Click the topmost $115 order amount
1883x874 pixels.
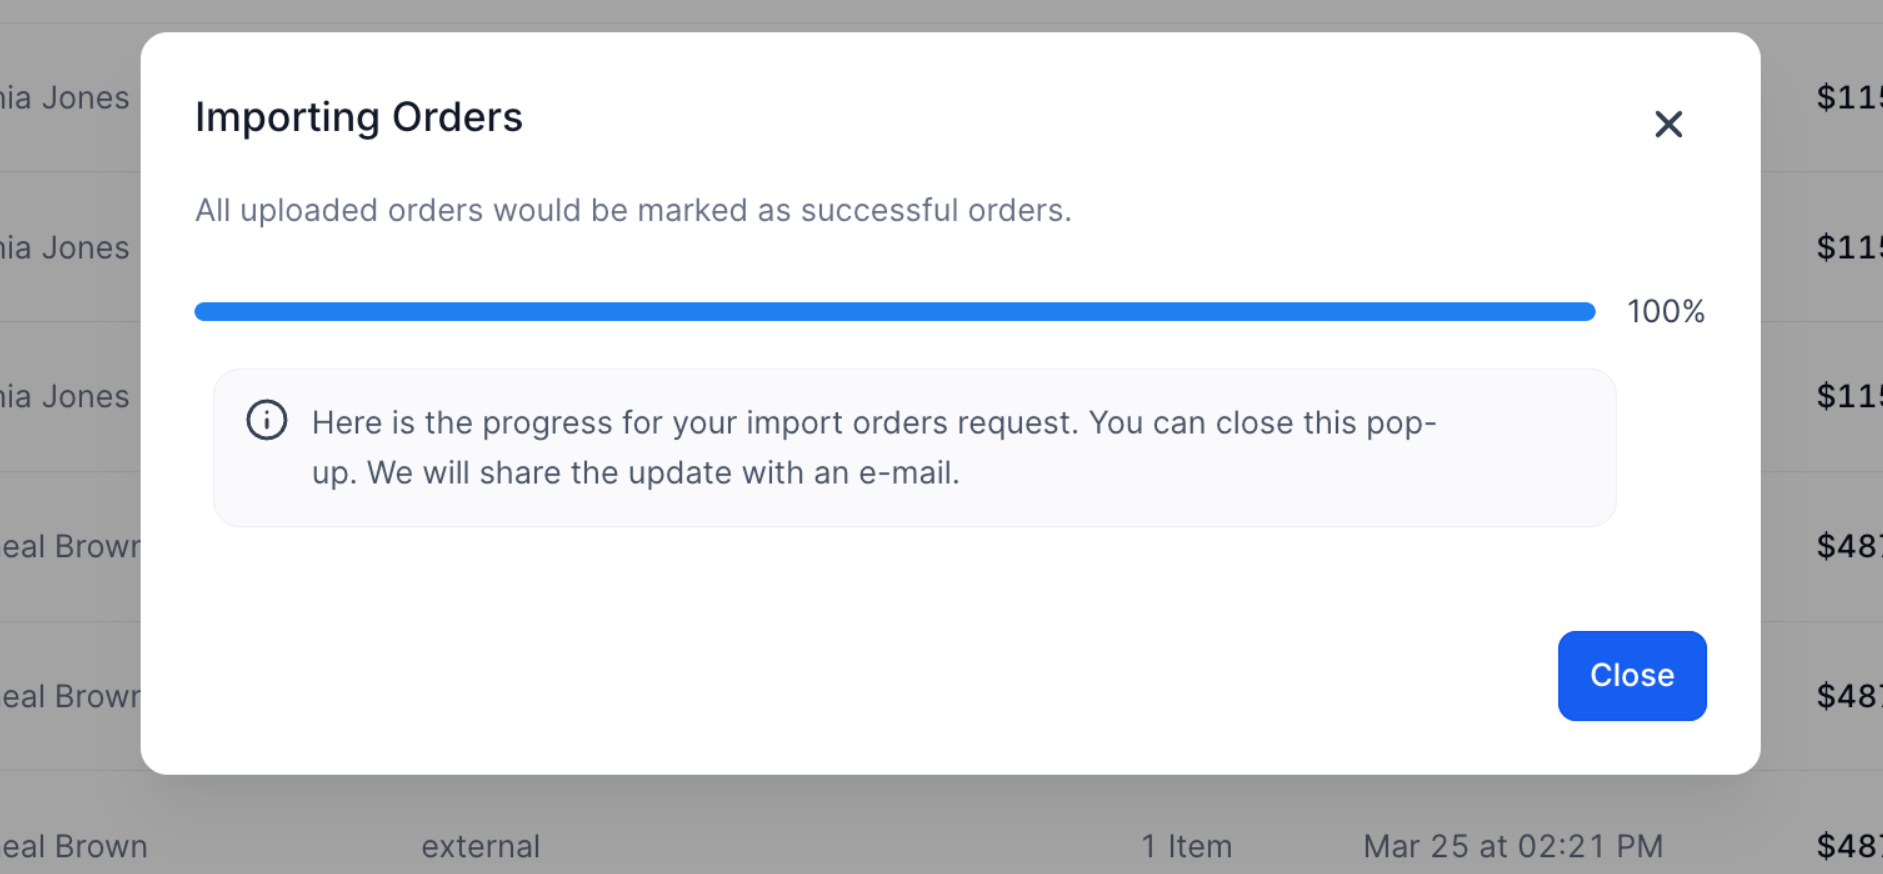(x=1848, y=98)
